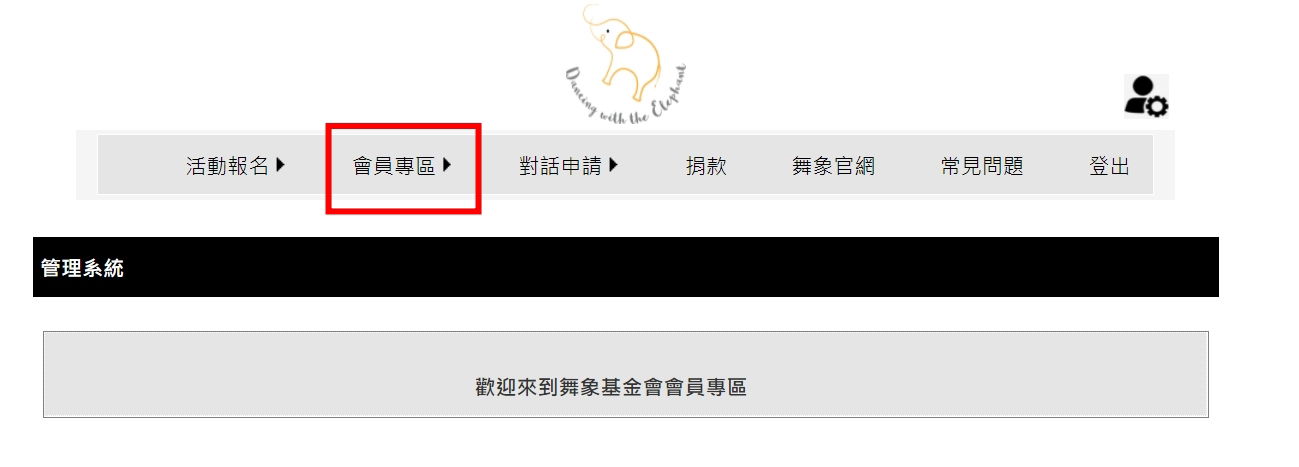The width and height of the screenshot is (1299, 467).
Task: Log out using 登出
Action: coord(1109,166)
